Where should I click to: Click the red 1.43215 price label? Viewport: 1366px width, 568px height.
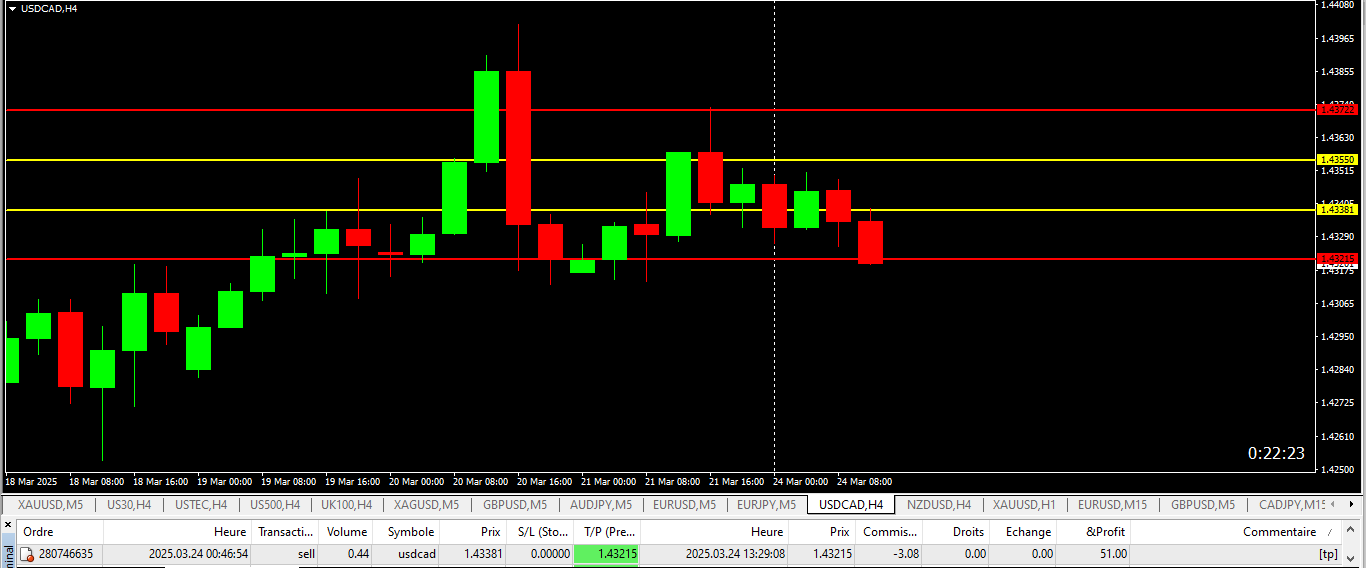[1338, 259]
